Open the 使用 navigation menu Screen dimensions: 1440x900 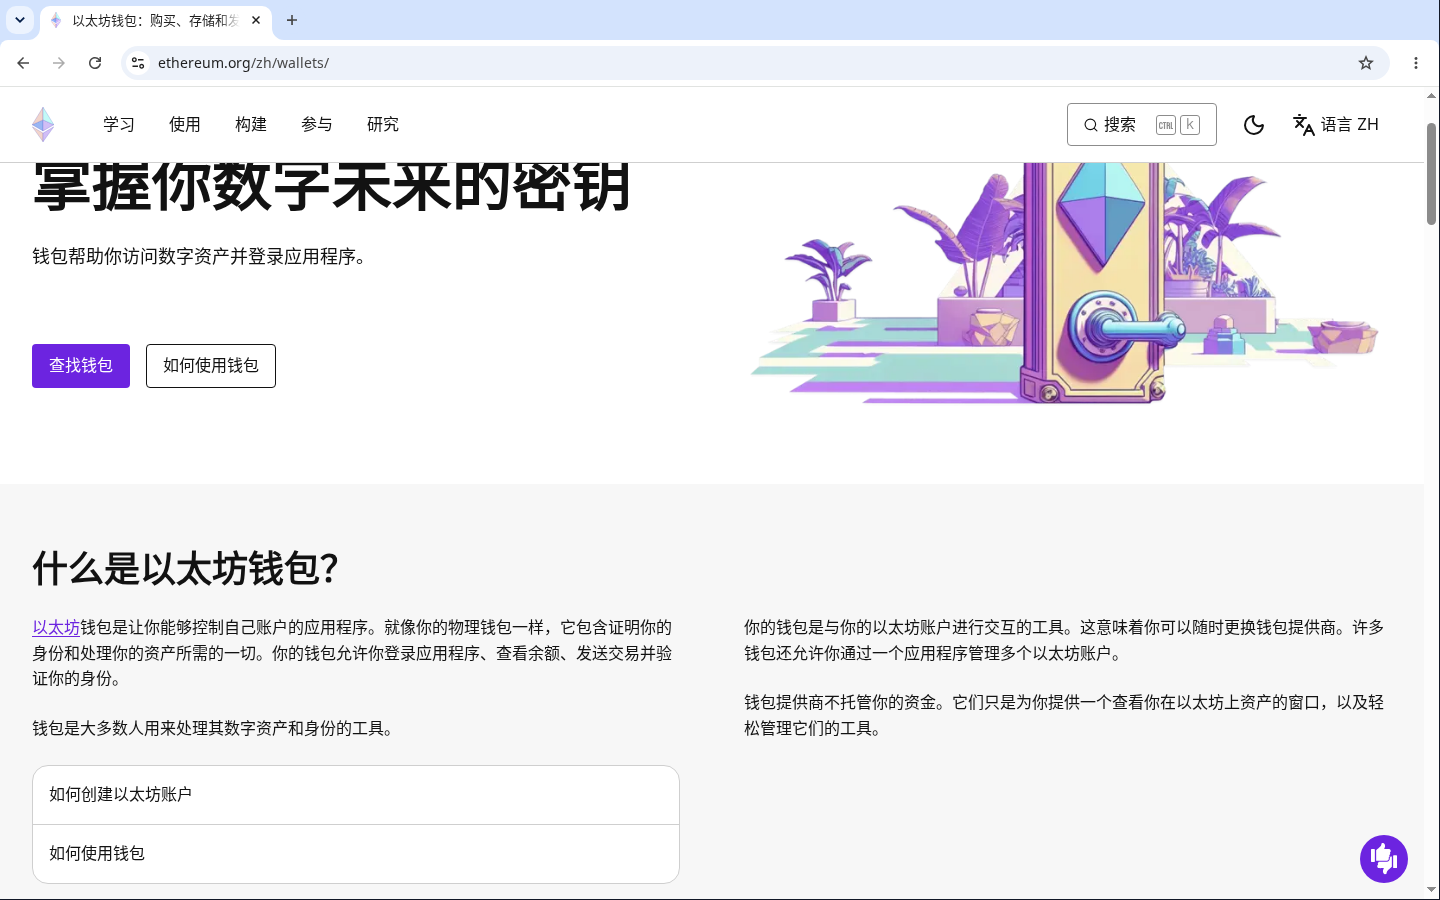(x=185, y=125)
